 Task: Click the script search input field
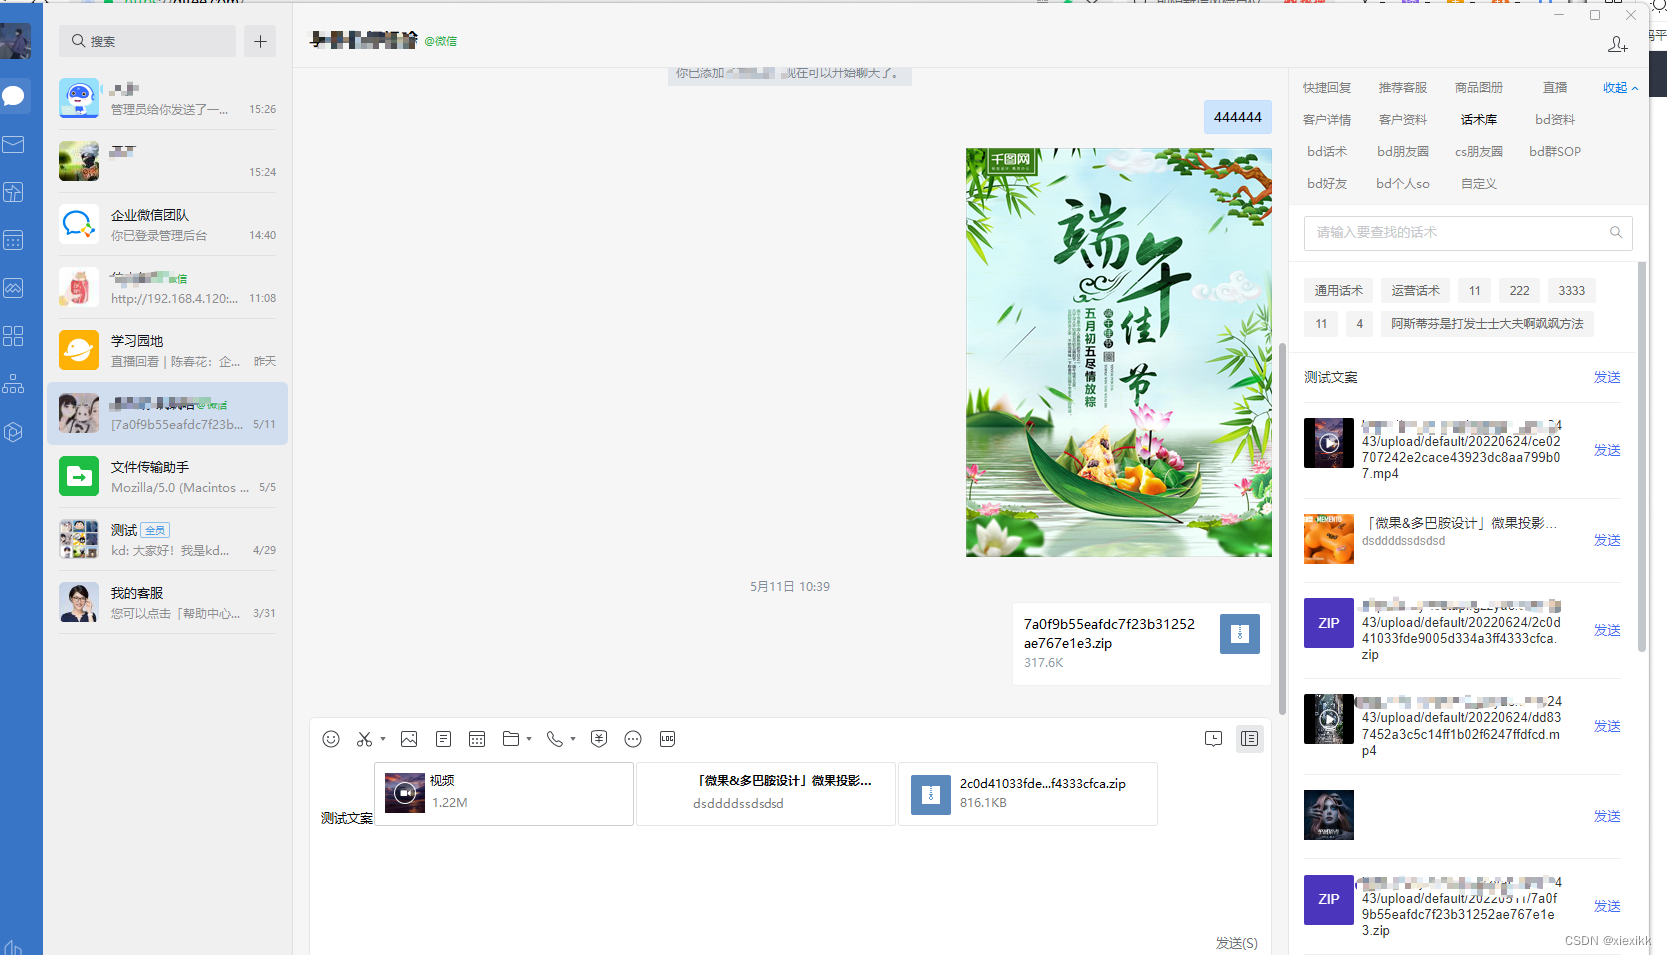pos(1468,233)
